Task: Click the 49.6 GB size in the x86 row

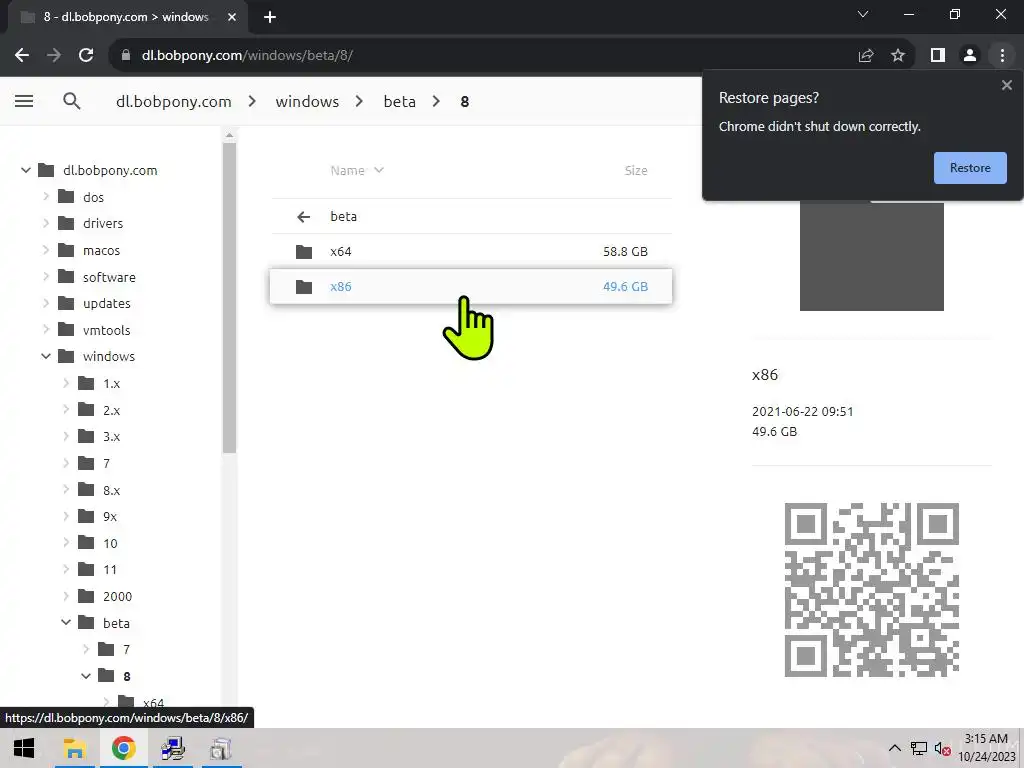Action: tap(626, 287)
